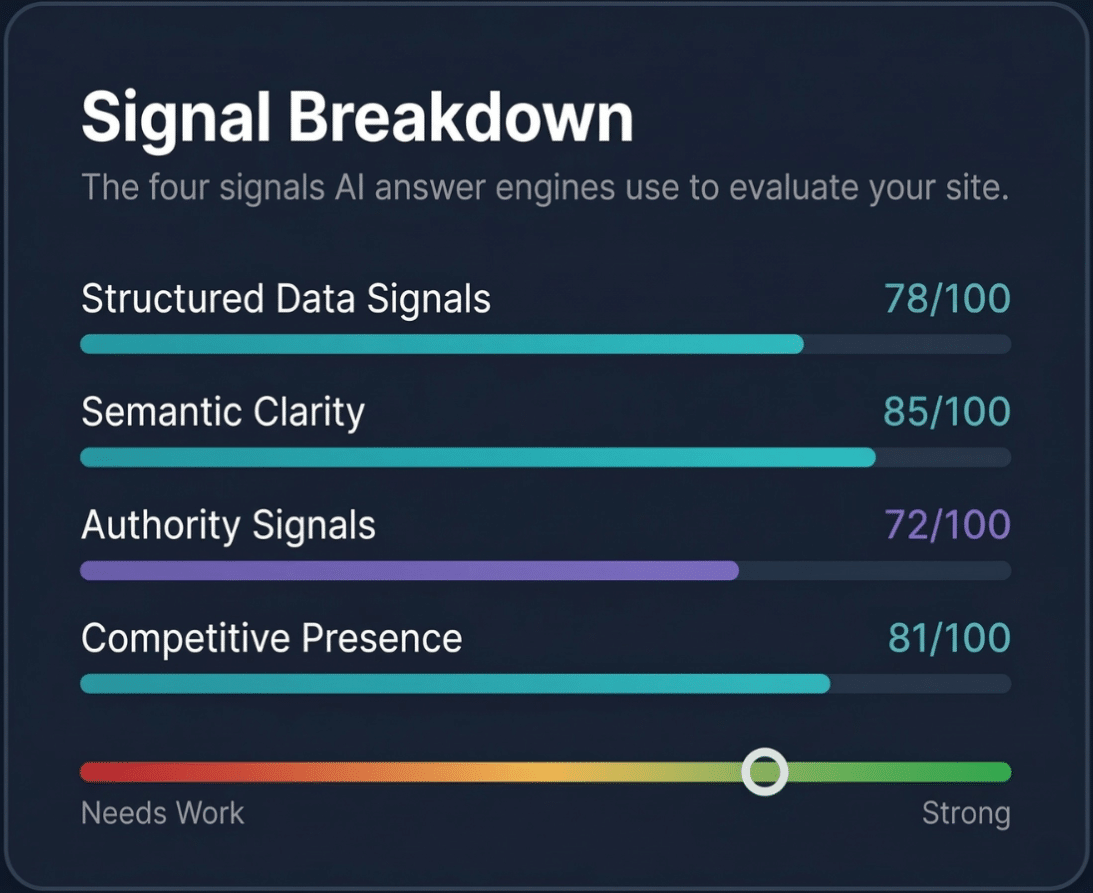The image size is (1093, 893).
Task: Click the circular slider handle on the gradient
Action: coord(765,771)
